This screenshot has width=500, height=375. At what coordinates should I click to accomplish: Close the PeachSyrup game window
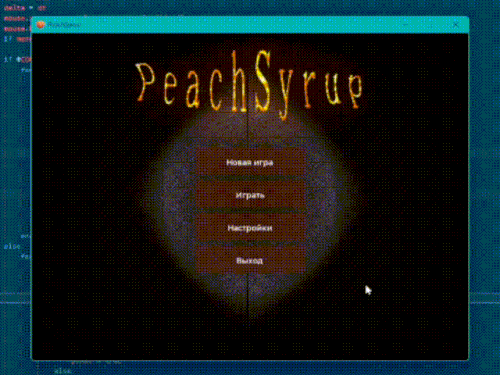tap(456, 25)
